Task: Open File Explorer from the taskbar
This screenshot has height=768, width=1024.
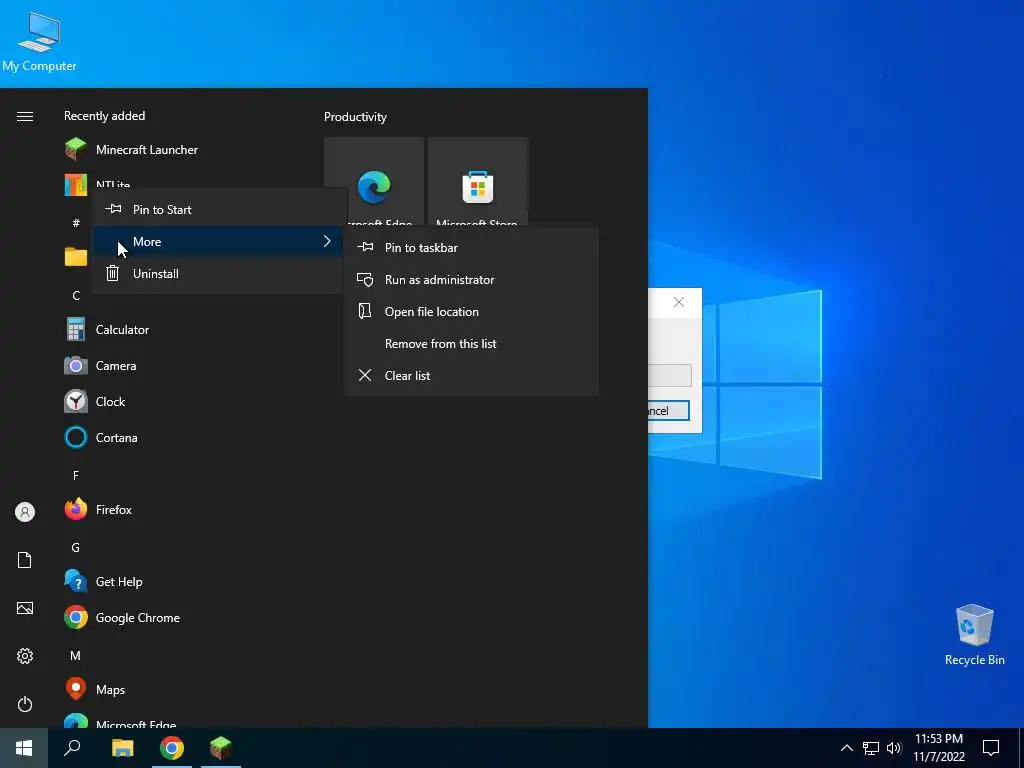Action: 122,748
